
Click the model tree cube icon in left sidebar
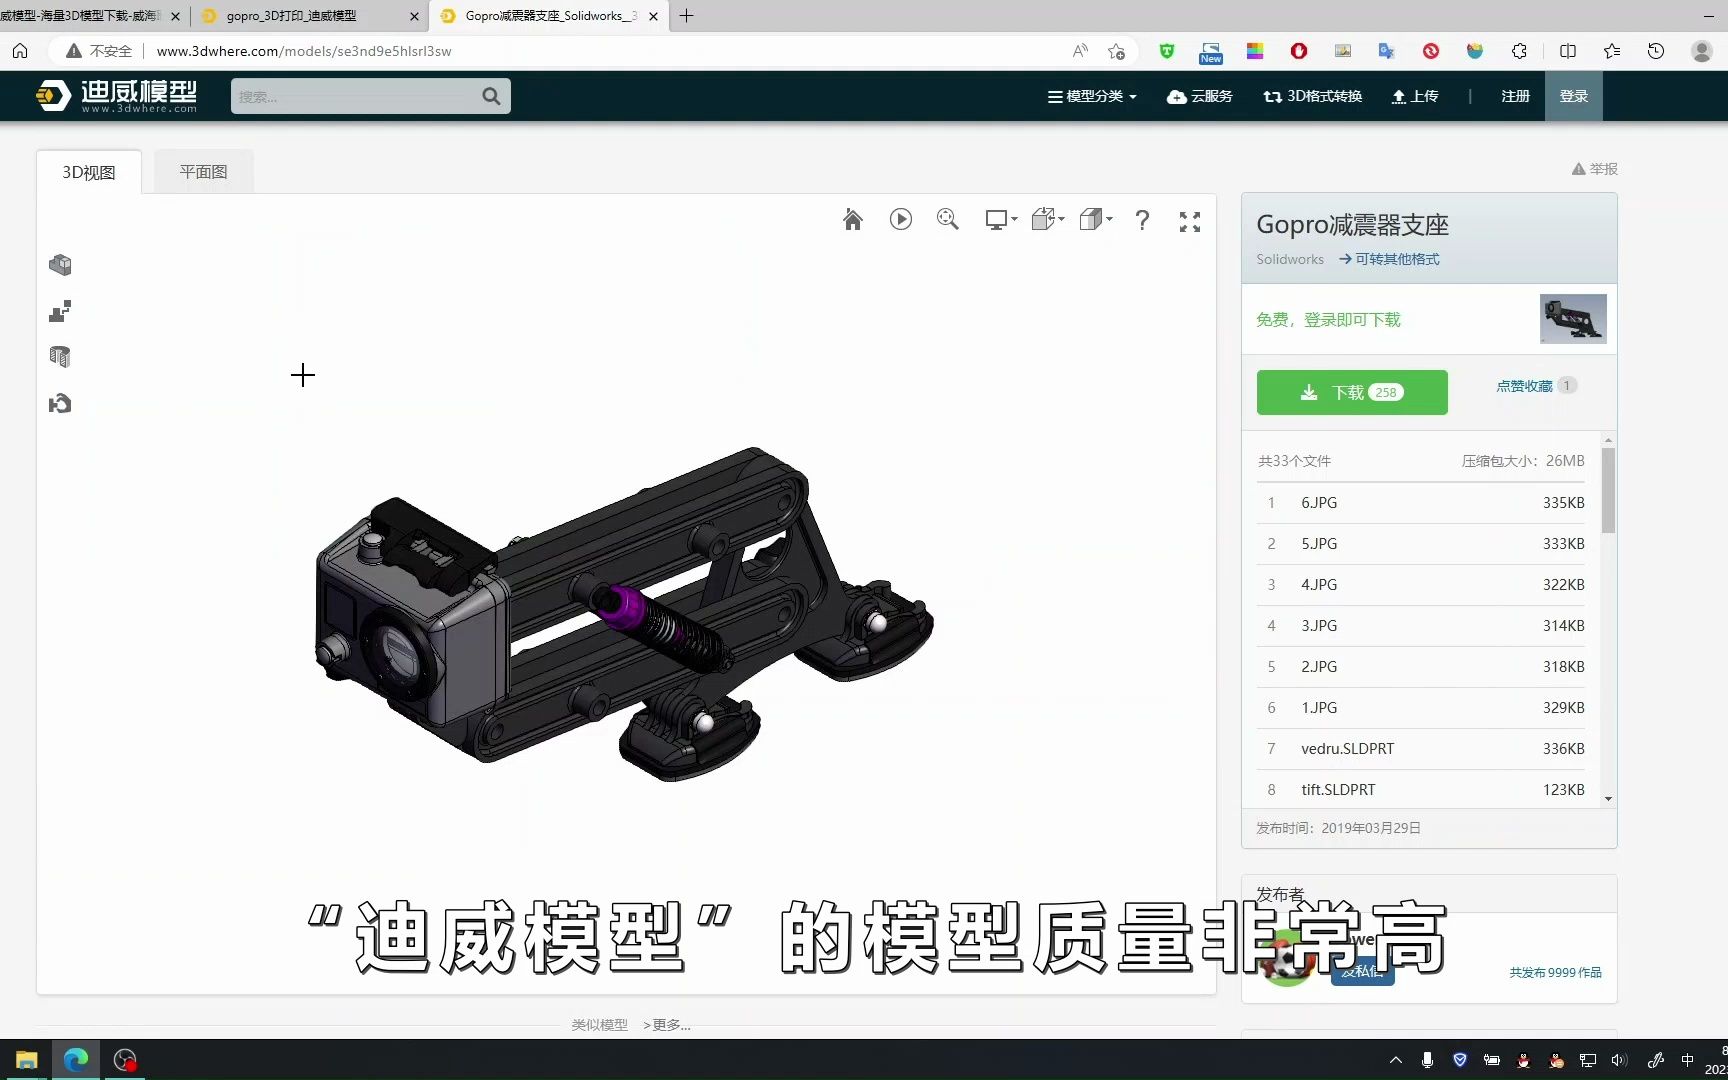click(60, 265)
